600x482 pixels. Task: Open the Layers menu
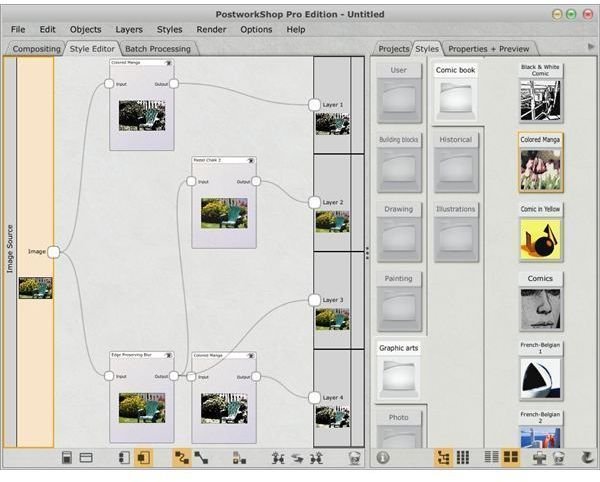(129, 29)
